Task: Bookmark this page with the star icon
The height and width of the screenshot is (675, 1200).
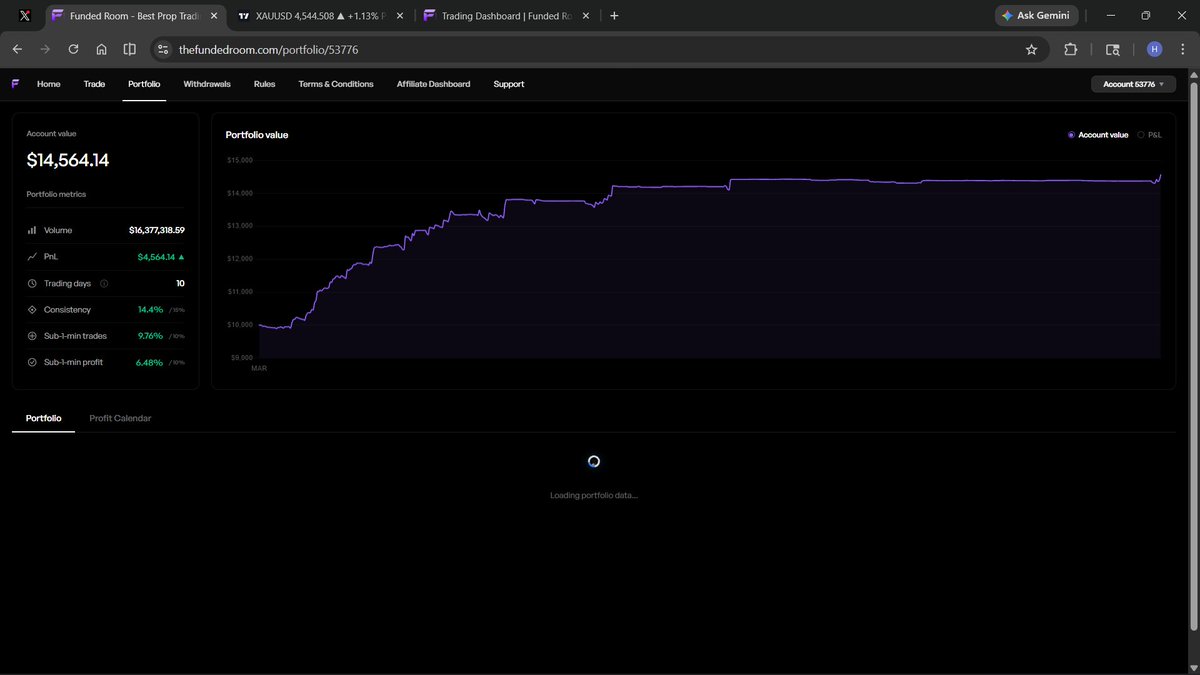Action: tap(1031, 49)
